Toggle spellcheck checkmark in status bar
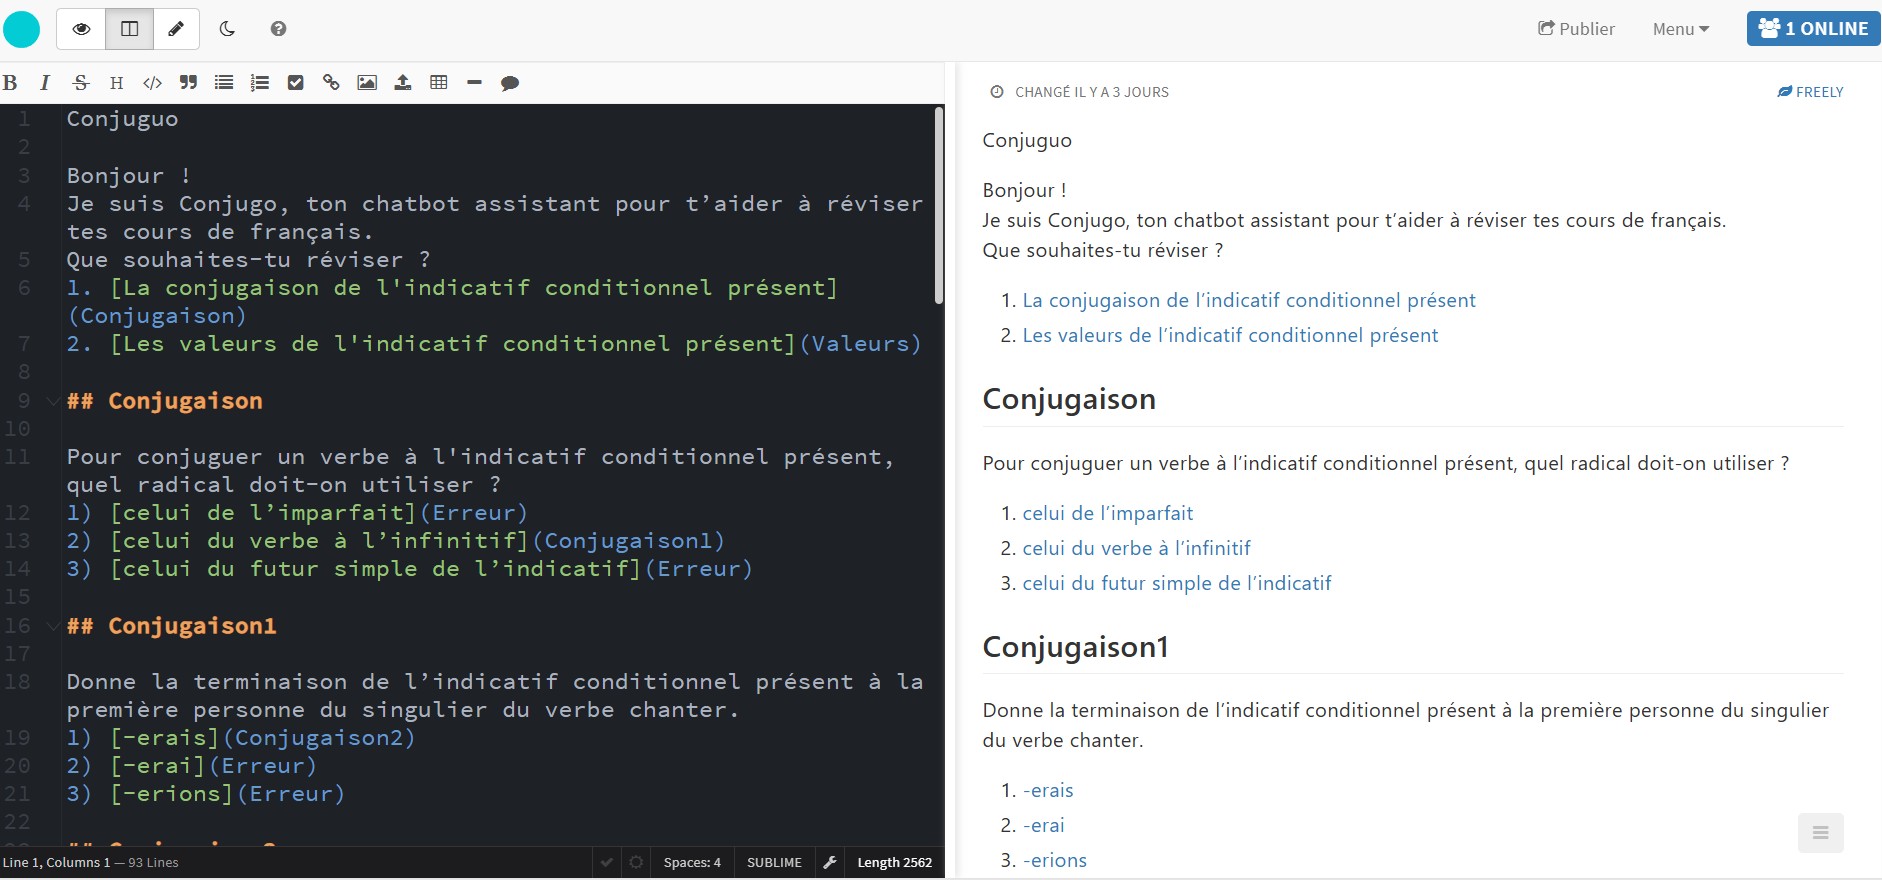Image resolution: width=1882 pixels, height=880 pixels. 606,862
